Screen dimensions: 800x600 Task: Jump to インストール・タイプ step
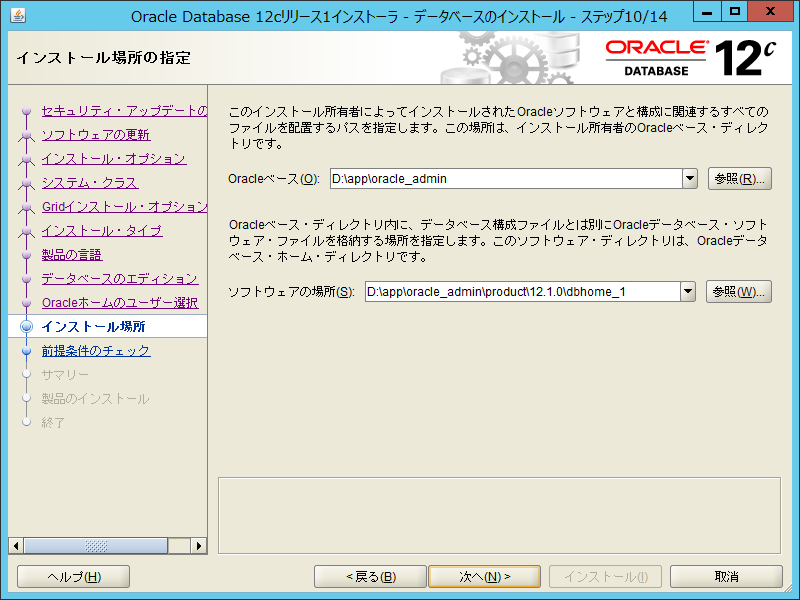click(101, 231)
